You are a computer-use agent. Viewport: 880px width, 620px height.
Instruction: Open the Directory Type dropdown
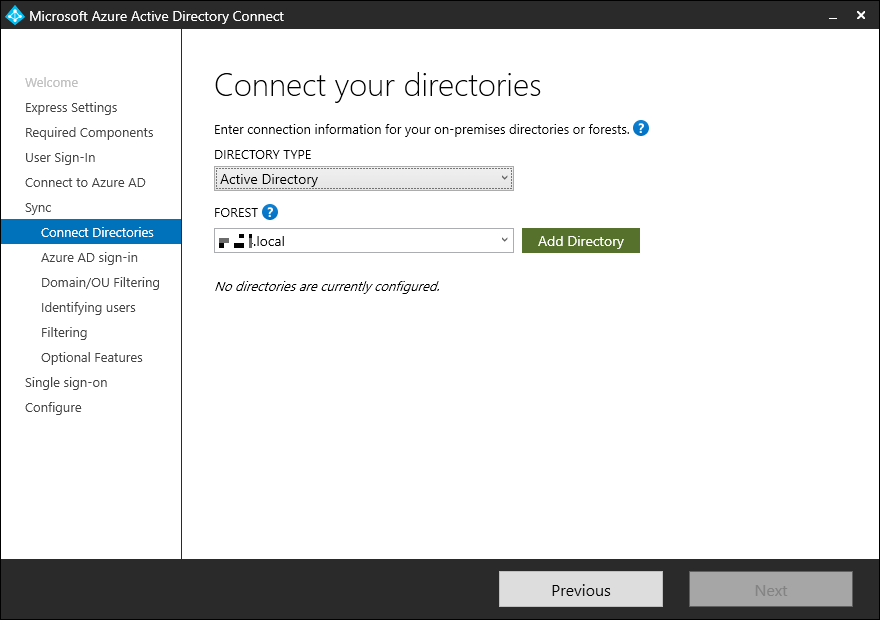(x=363, y=179)
